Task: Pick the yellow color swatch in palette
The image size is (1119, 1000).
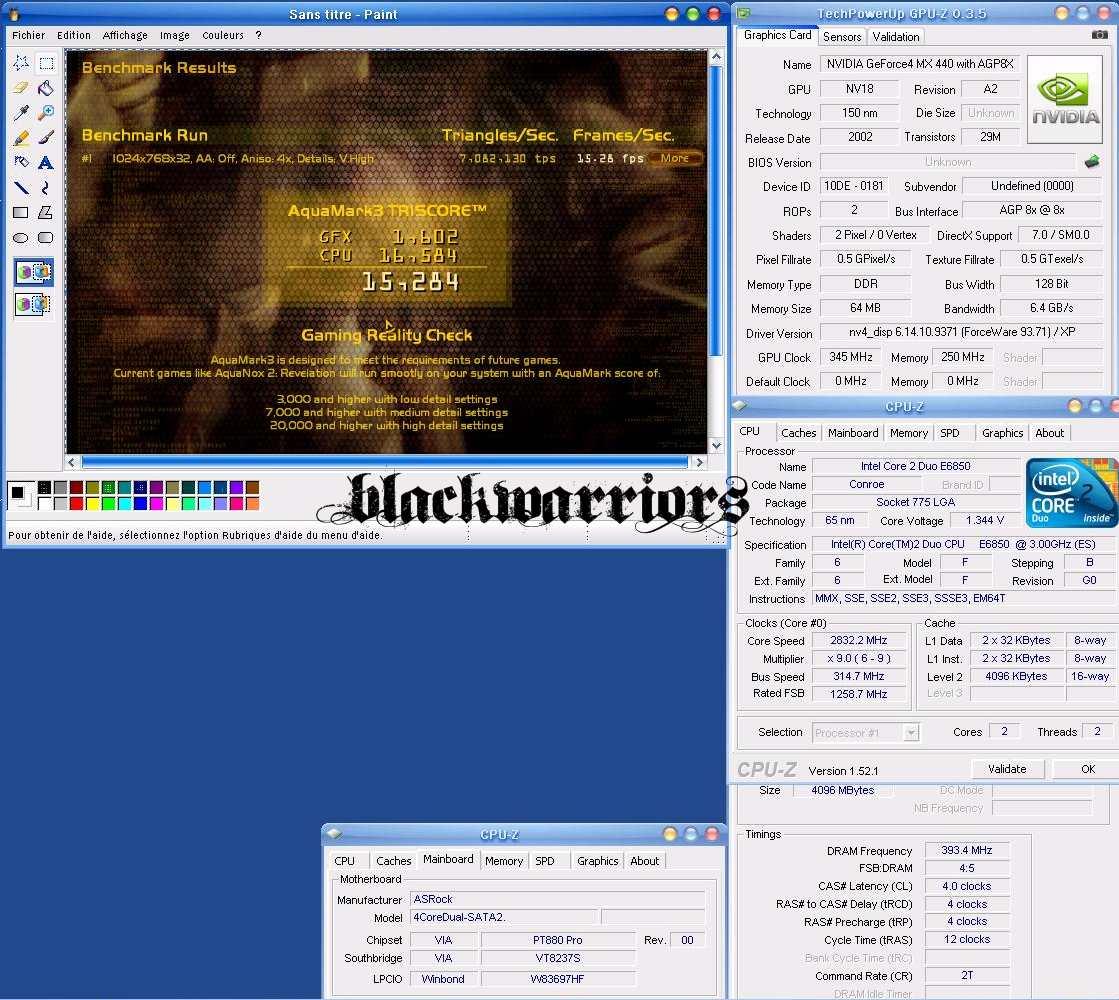Action: pos(92,503)
